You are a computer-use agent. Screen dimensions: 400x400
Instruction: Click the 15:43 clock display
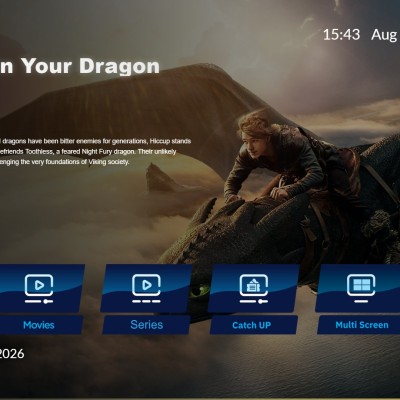coord(342,35)
